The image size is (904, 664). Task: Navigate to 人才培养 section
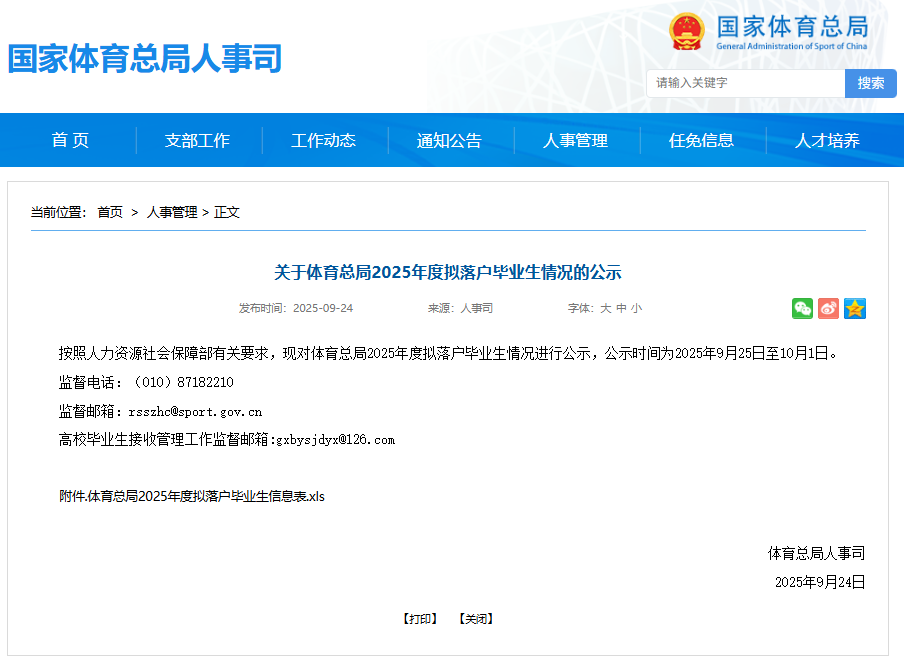(x=827, y=141)
